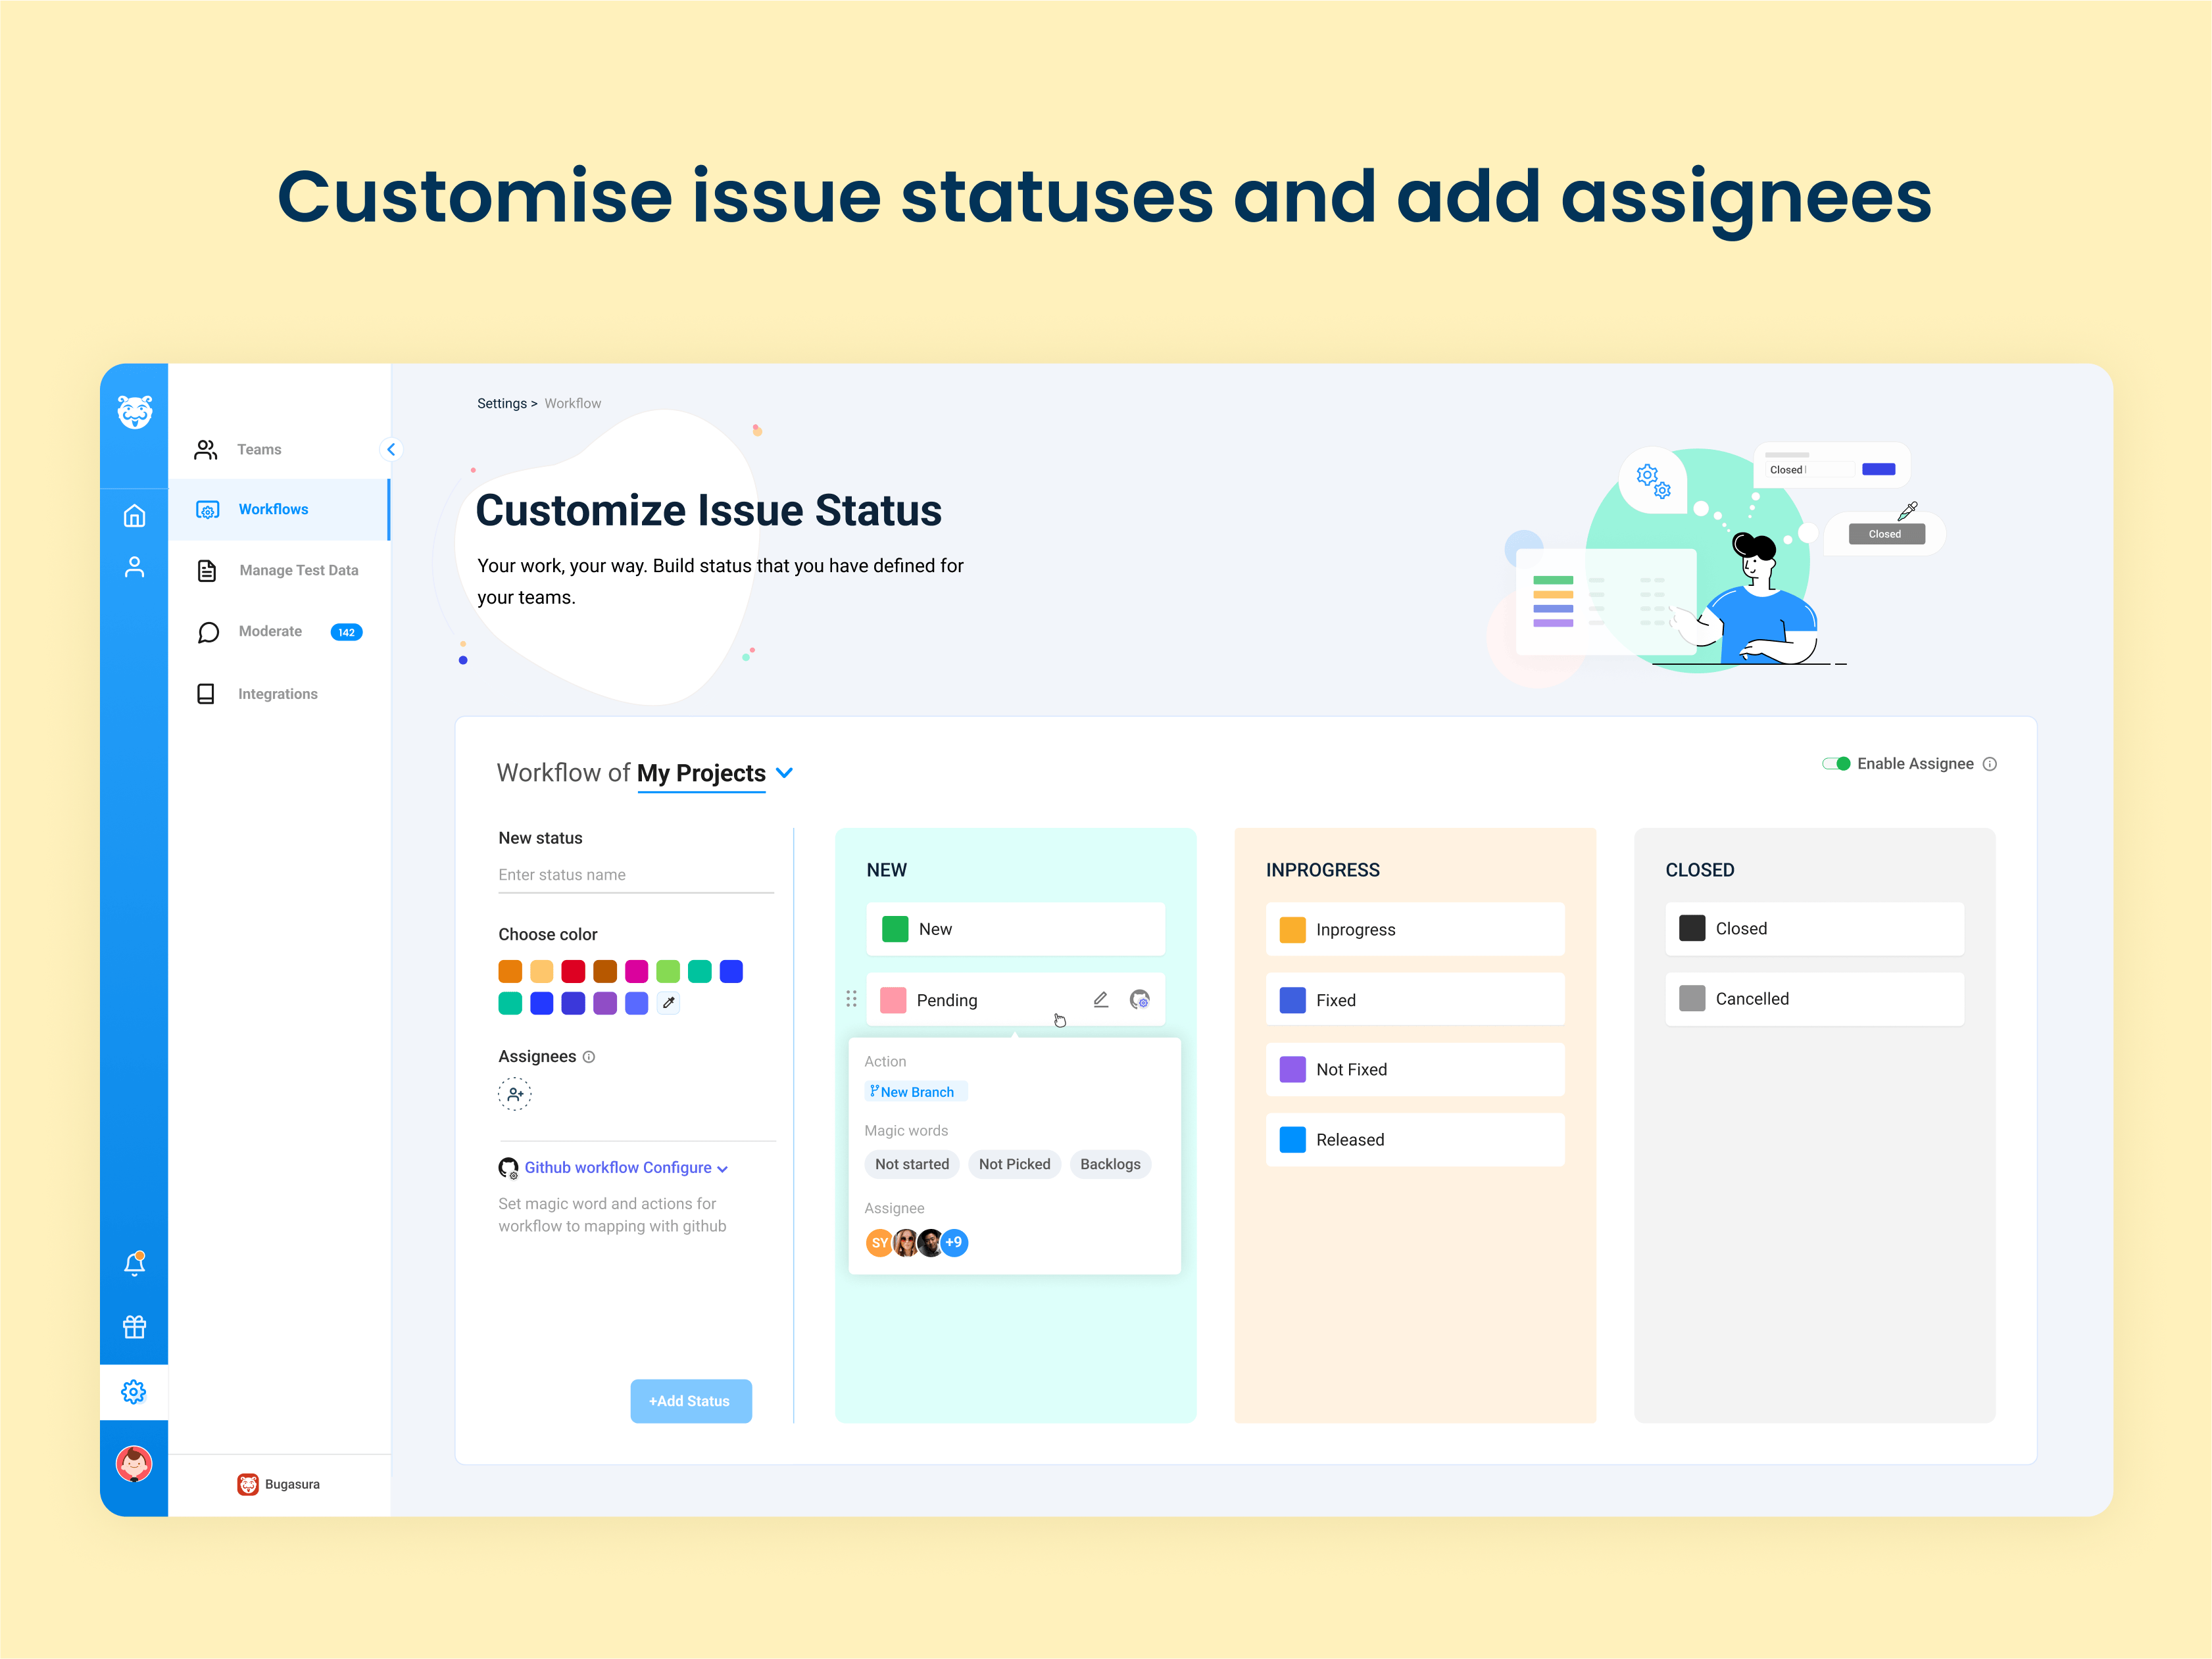The image size is (2212, 1659).
Task: Pick the red color swatch
Action: click(573, 971)
